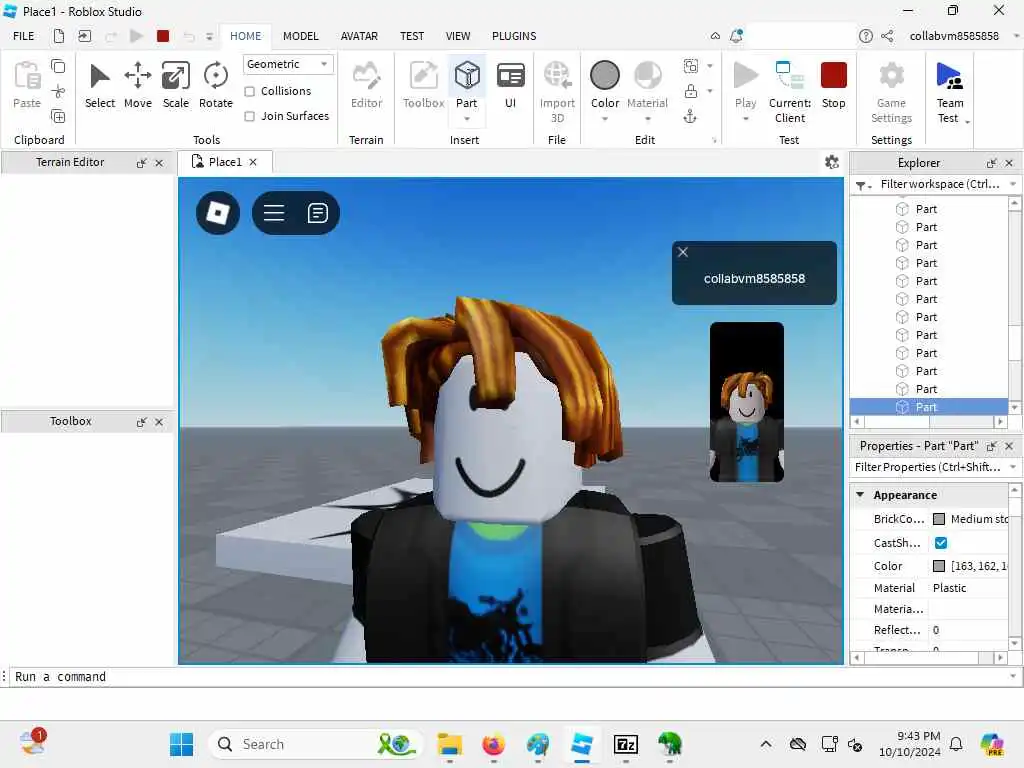
Task: Open the FILE menu
Action: point(24,36)
